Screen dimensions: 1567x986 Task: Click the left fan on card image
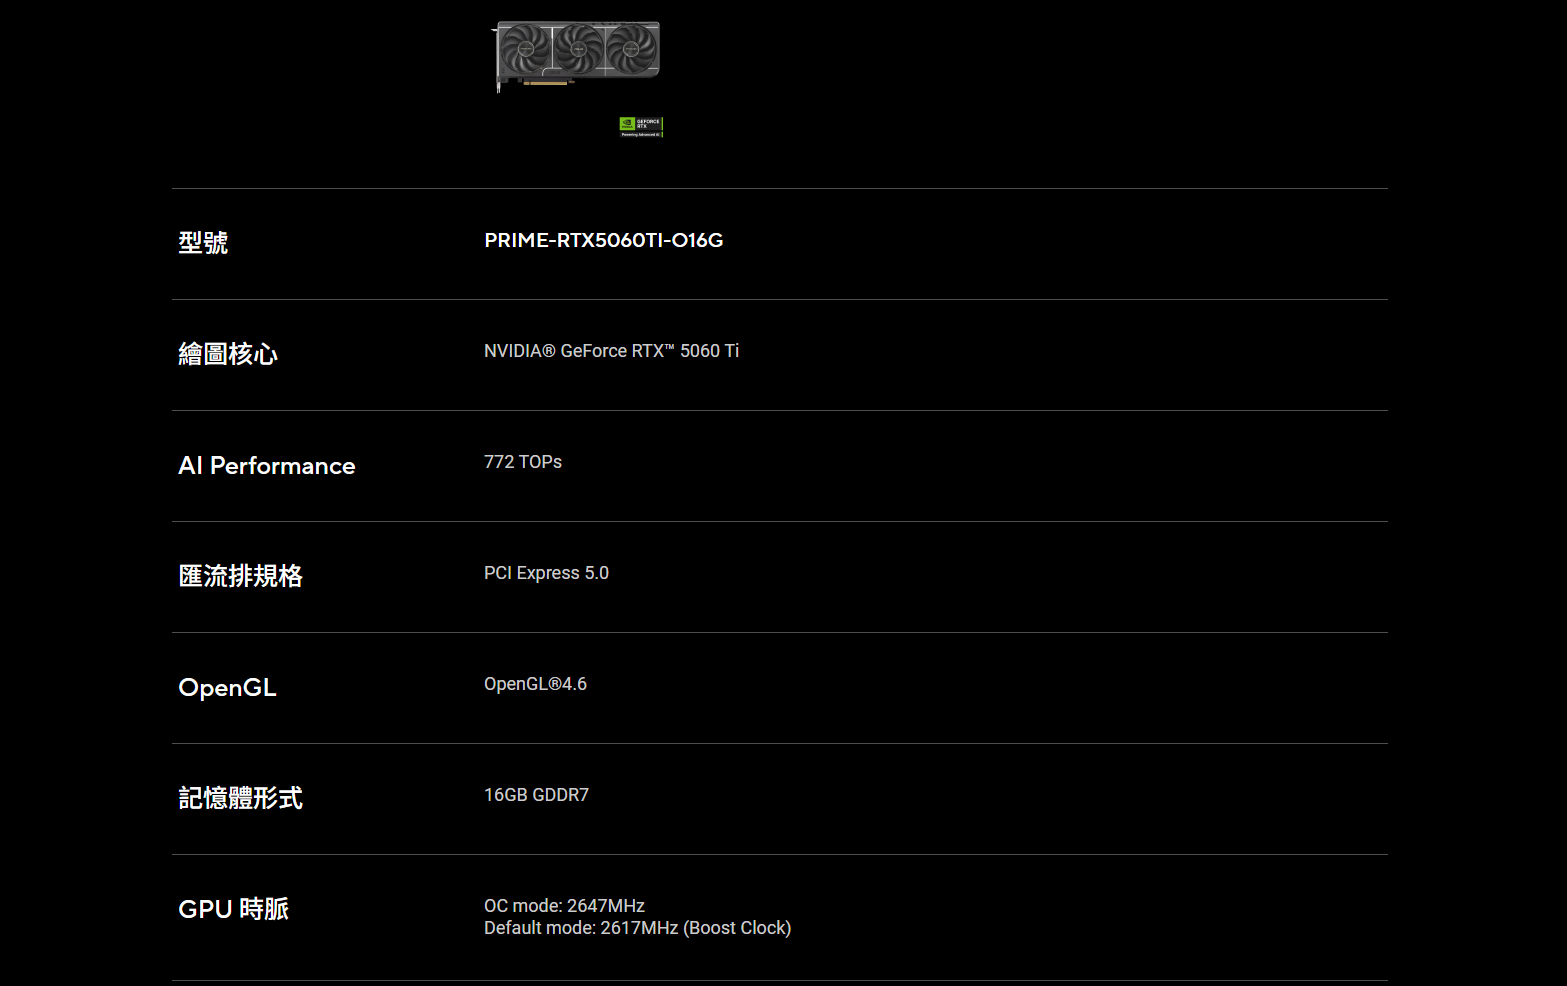[524, 48]
